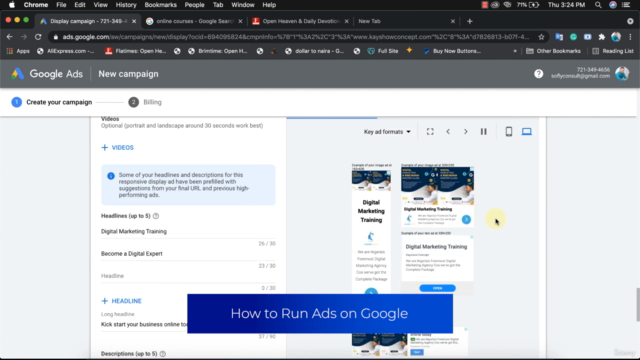Open the Bookmarks menu
Viewport: 640px width, 360px height.
(160, 5)
